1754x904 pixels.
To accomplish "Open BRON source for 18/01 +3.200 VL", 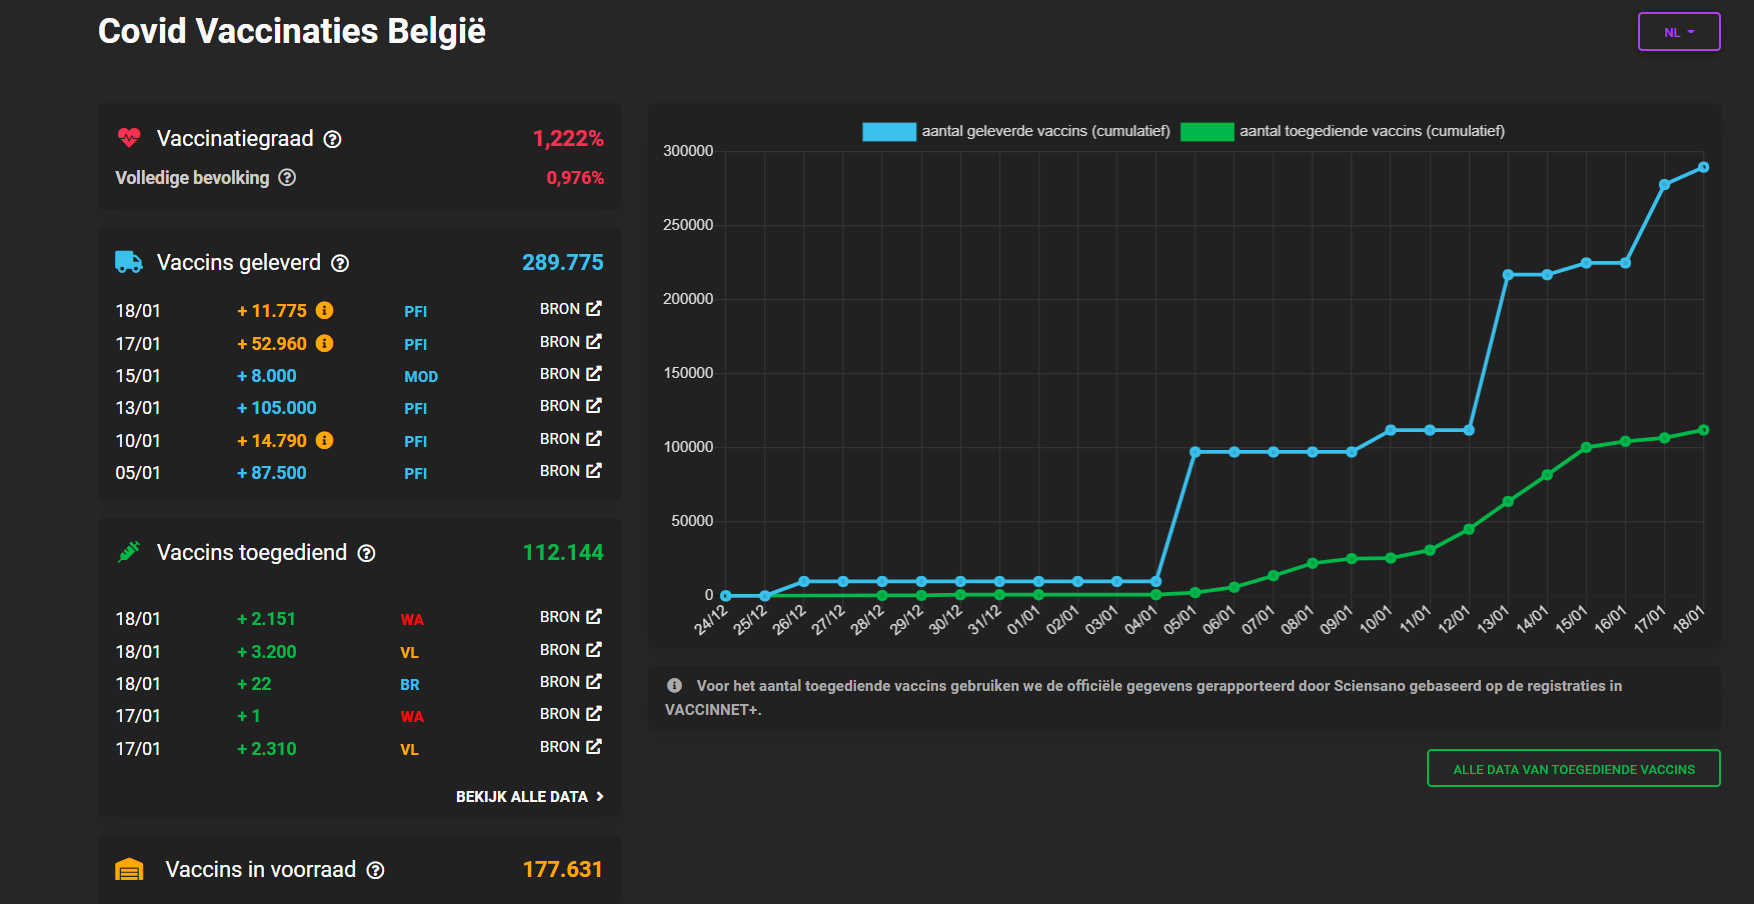I will tap(570, 650).
